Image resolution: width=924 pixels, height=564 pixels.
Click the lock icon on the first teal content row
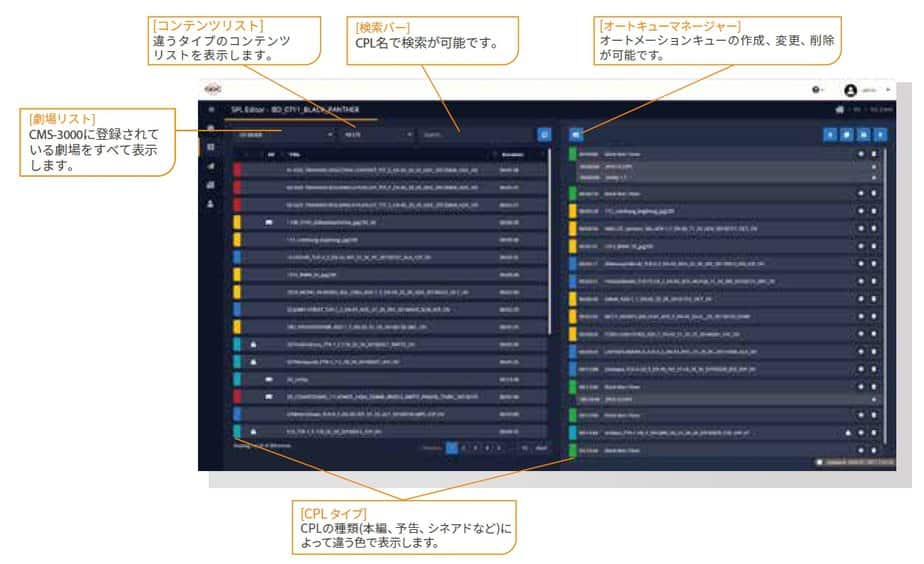point(253,344)
